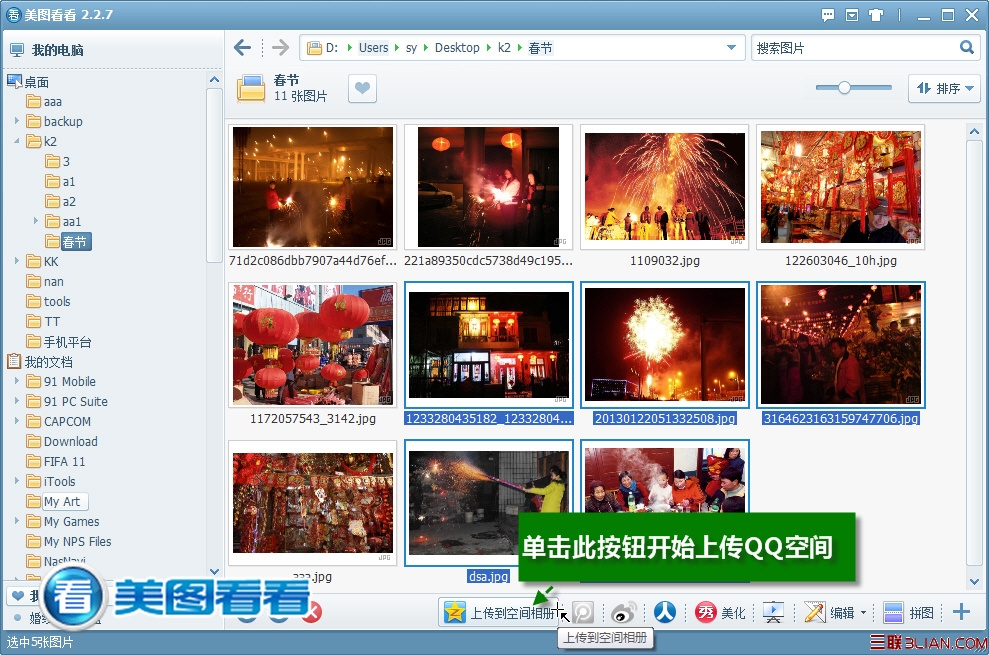
Task: Open the feedback chat bubble icon
Action: tap(828, 15)
